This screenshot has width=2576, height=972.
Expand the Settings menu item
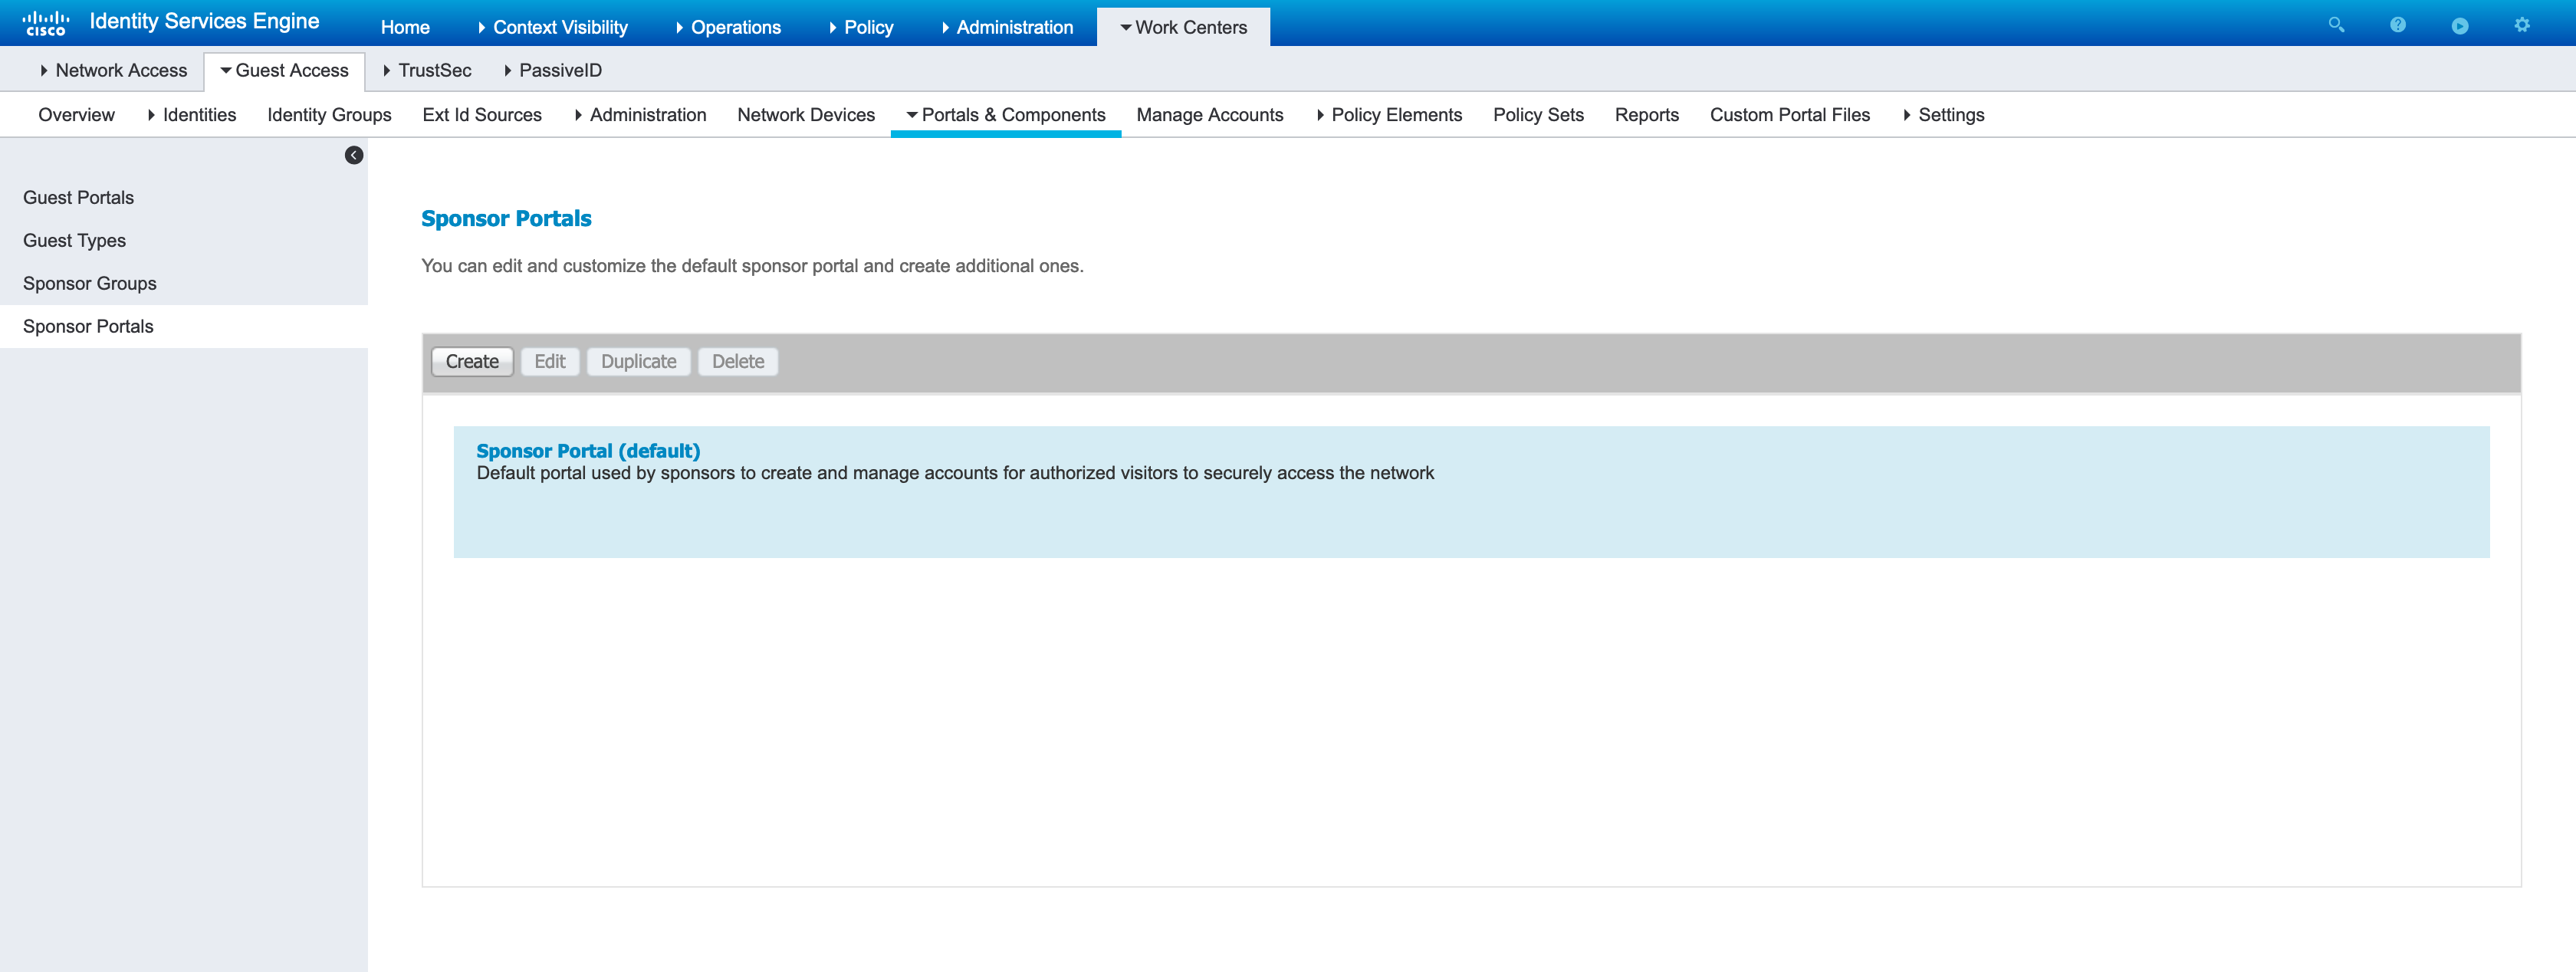[x=1943, y=115]
